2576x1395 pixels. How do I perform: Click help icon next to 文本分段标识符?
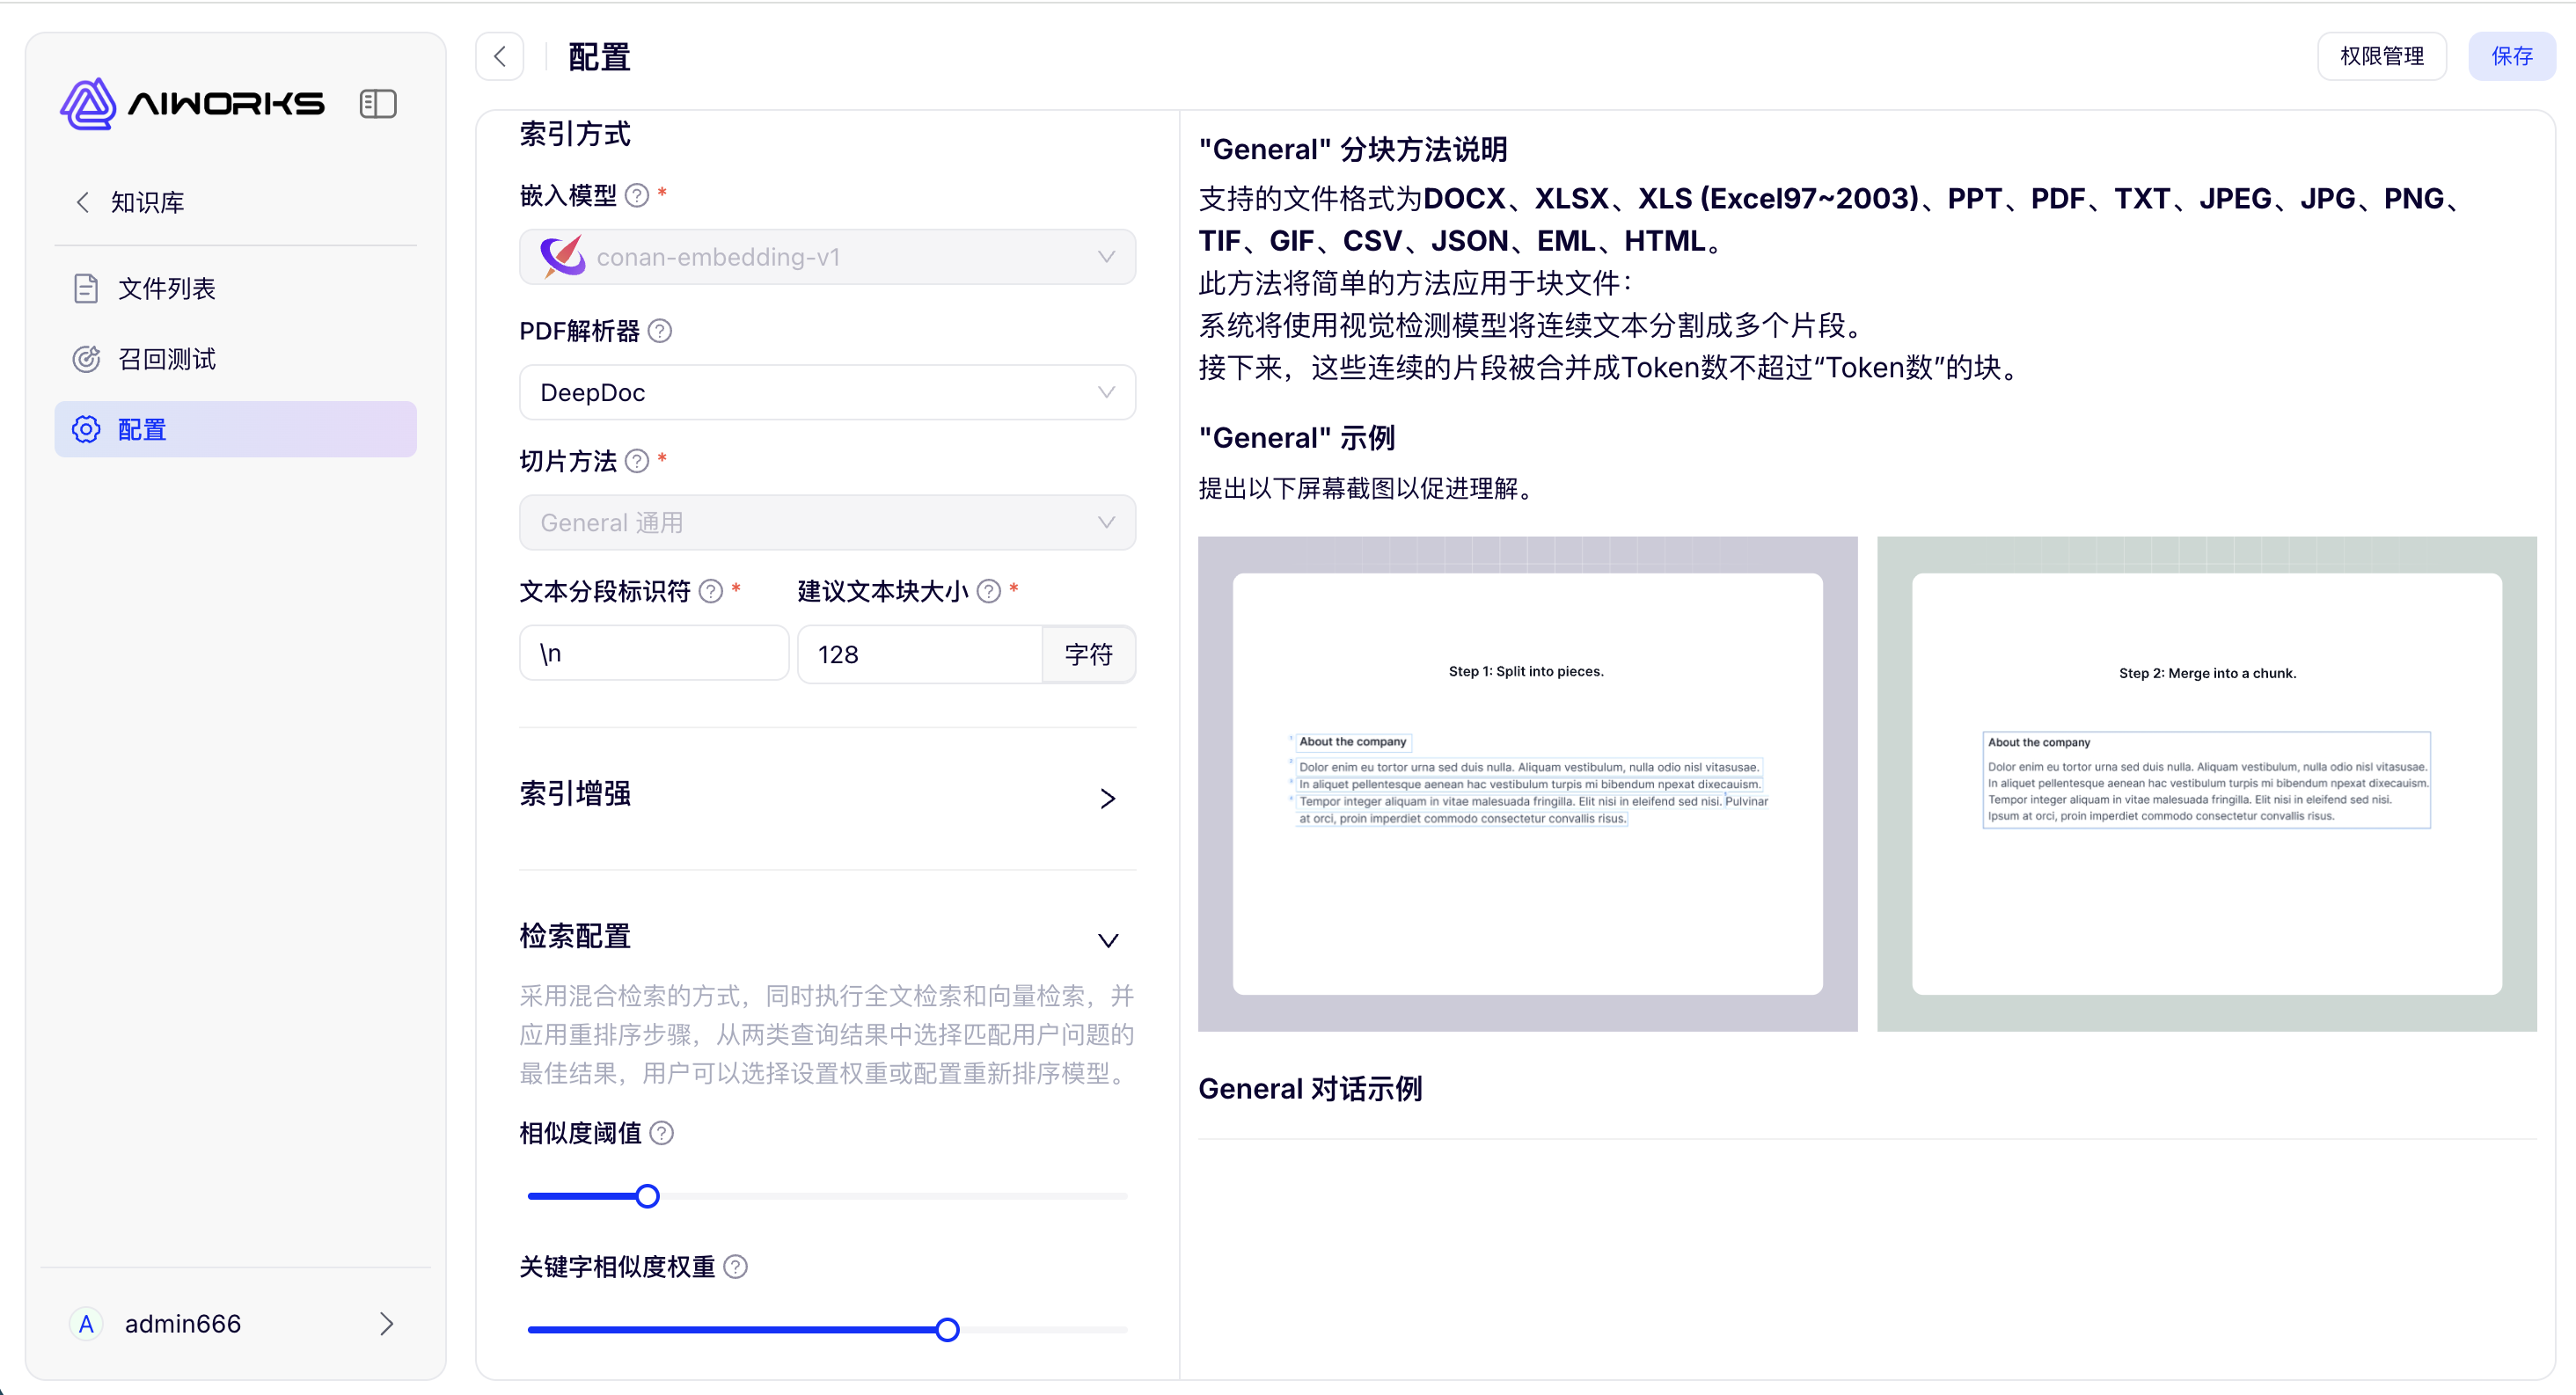(711, 591)
